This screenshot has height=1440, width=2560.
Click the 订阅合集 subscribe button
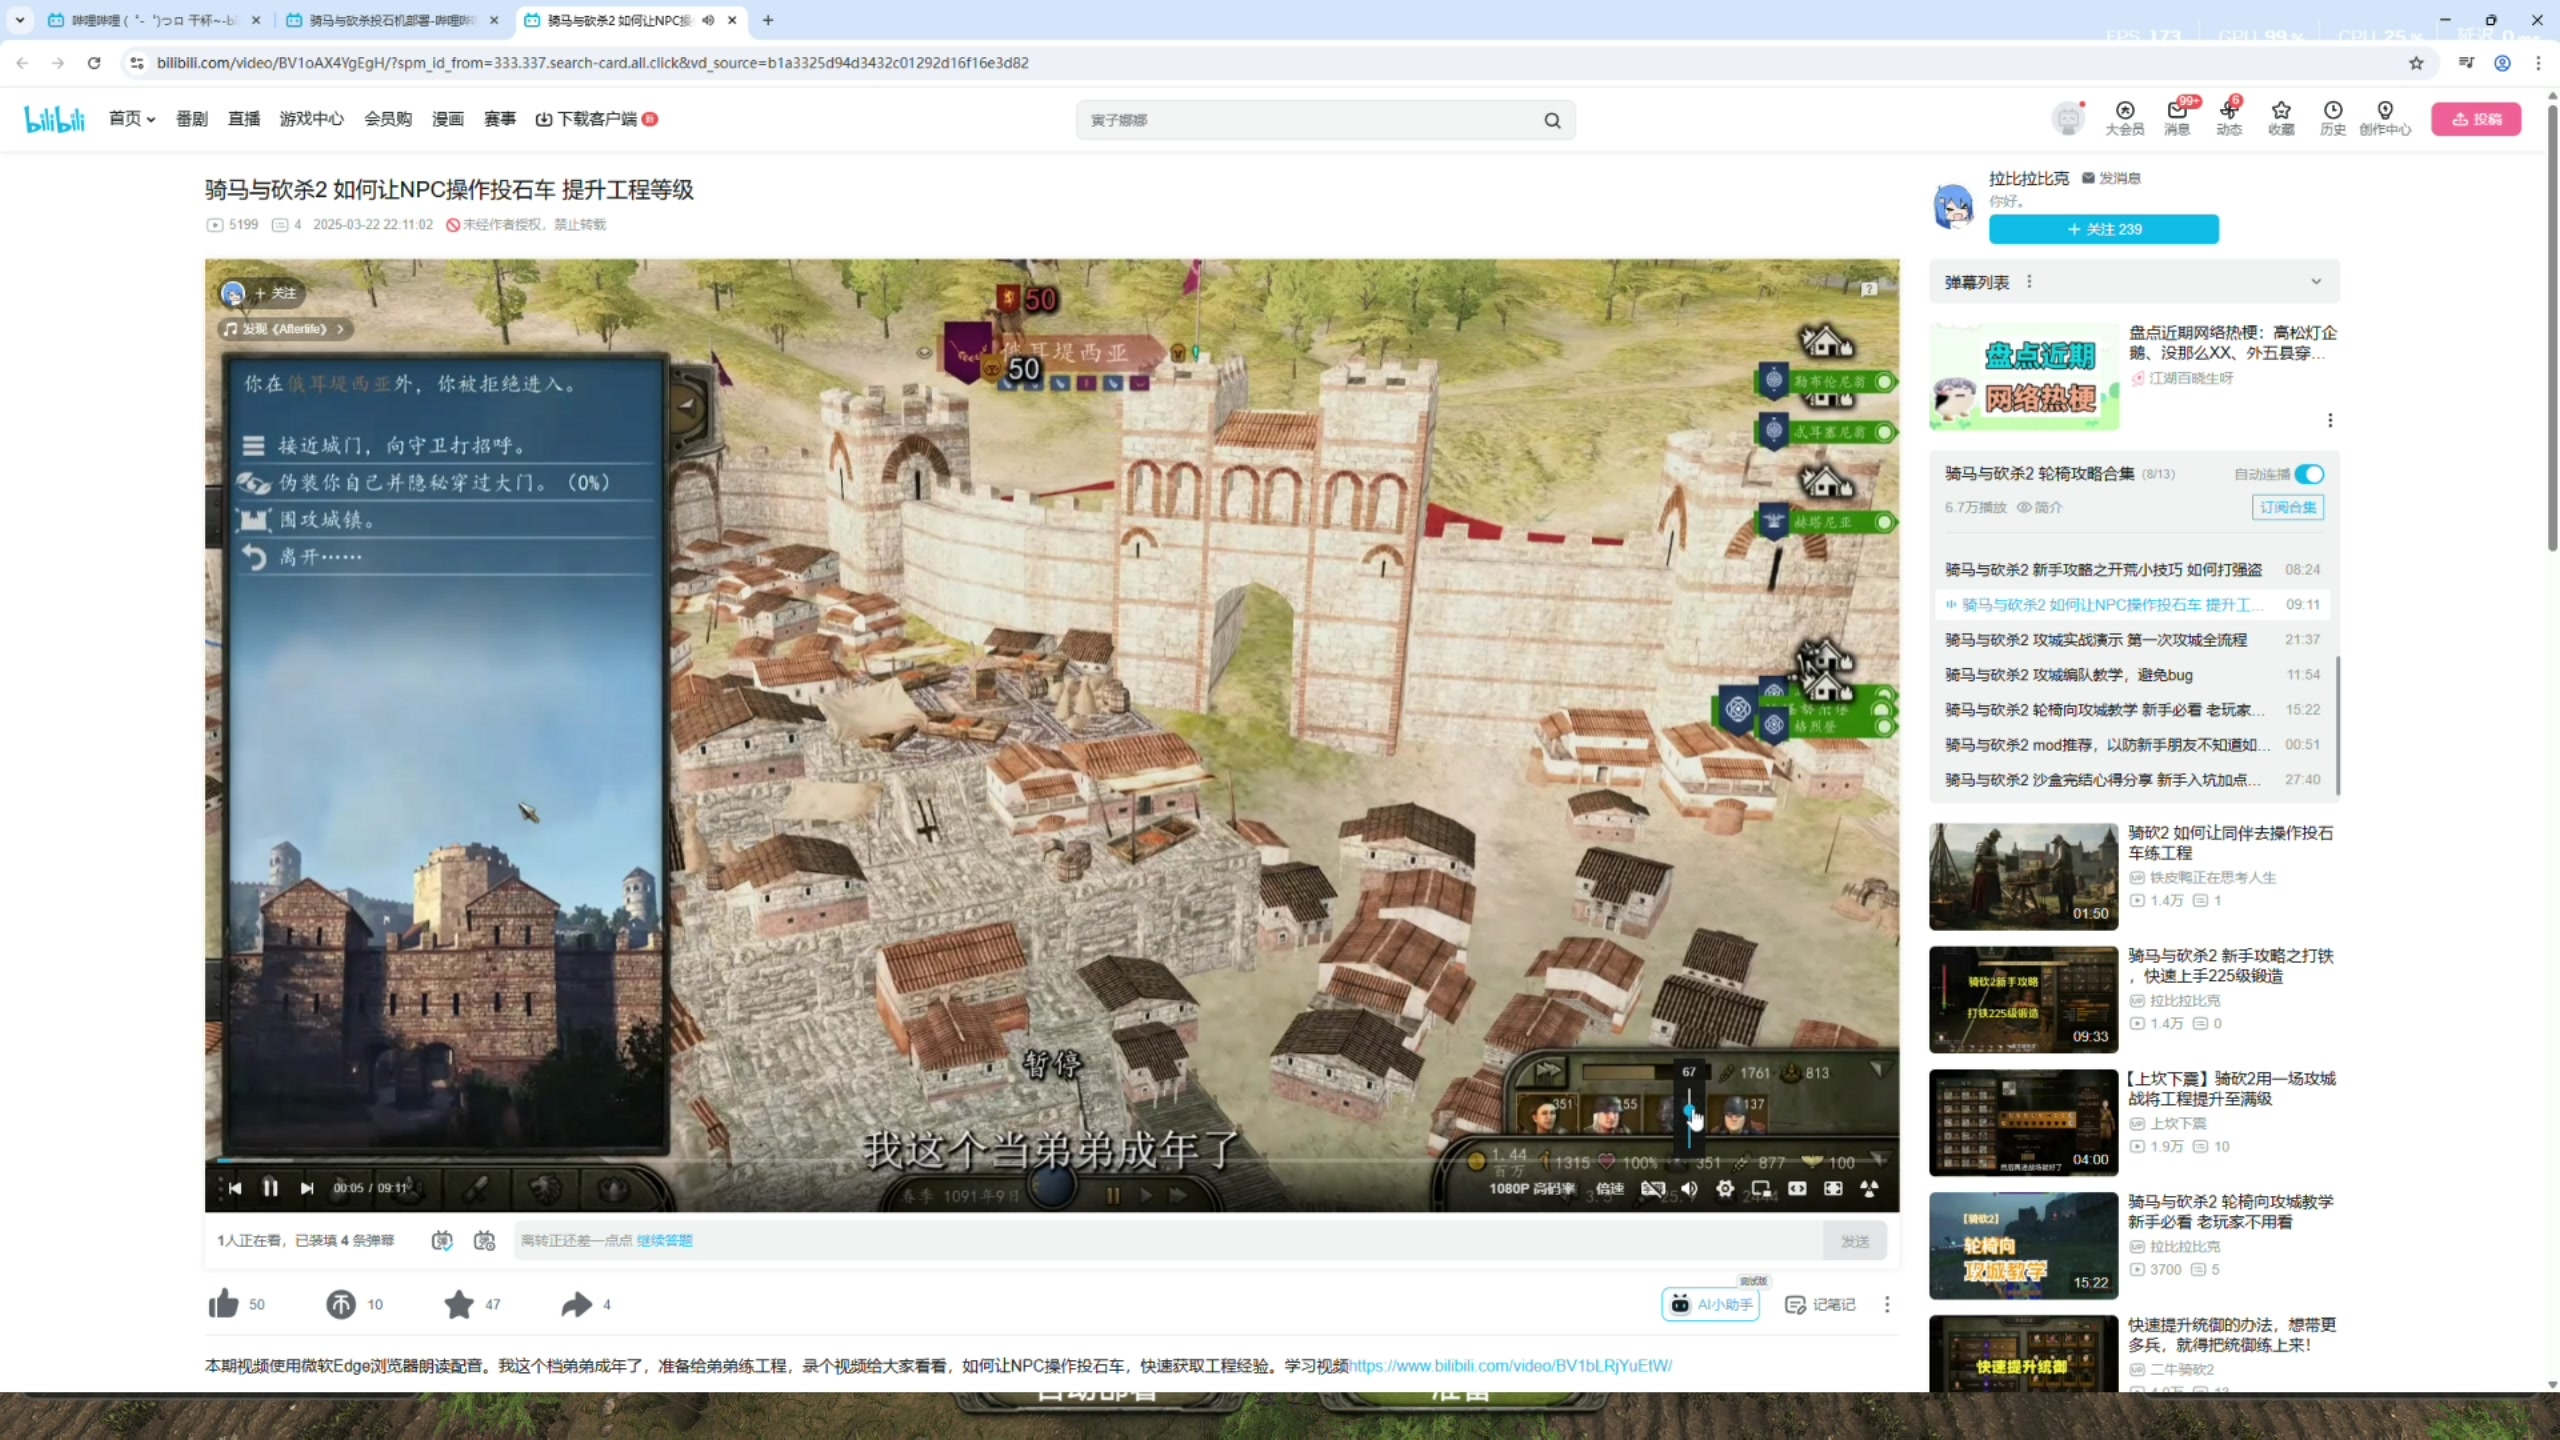pos(2288,507)
